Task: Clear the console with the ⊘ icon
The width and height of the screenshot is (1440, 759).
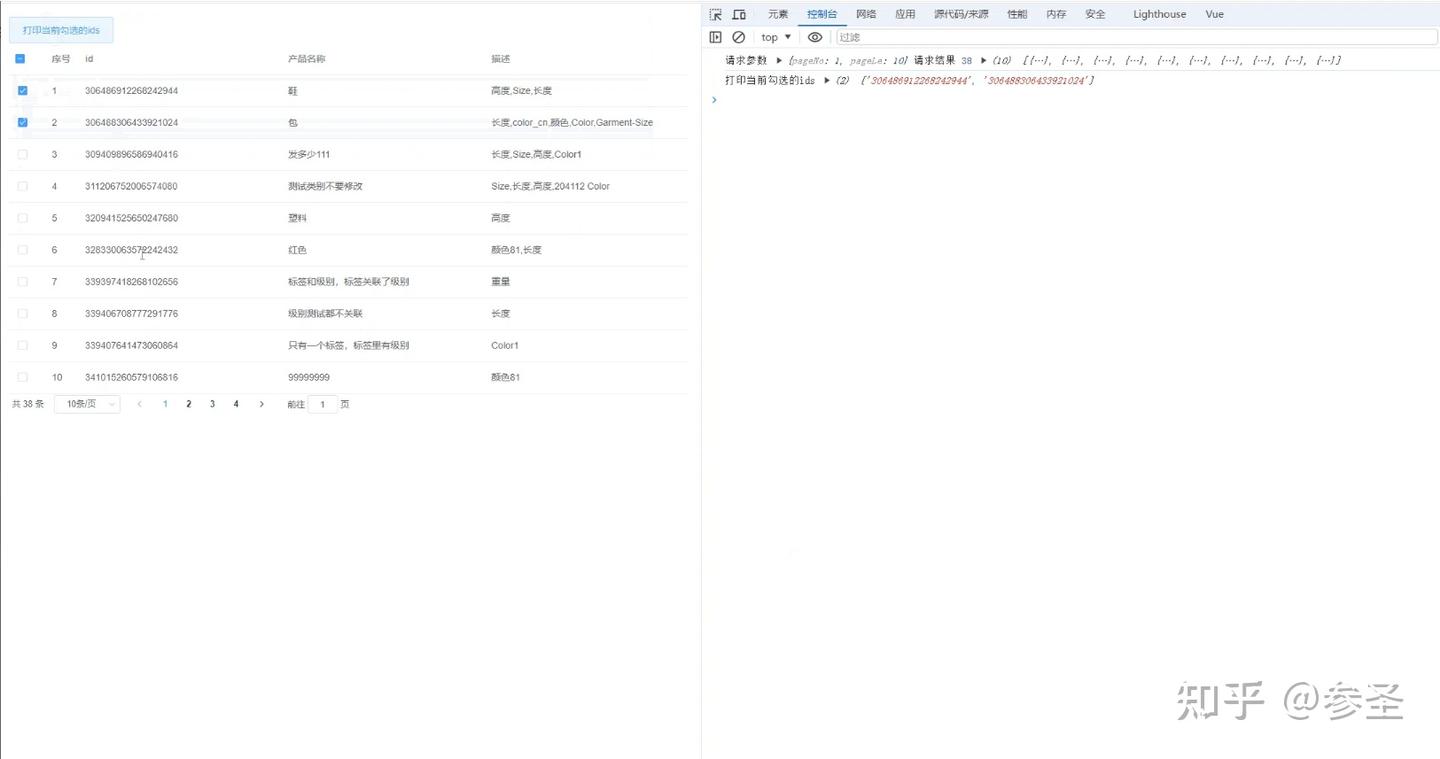Action: coord(740,37)
